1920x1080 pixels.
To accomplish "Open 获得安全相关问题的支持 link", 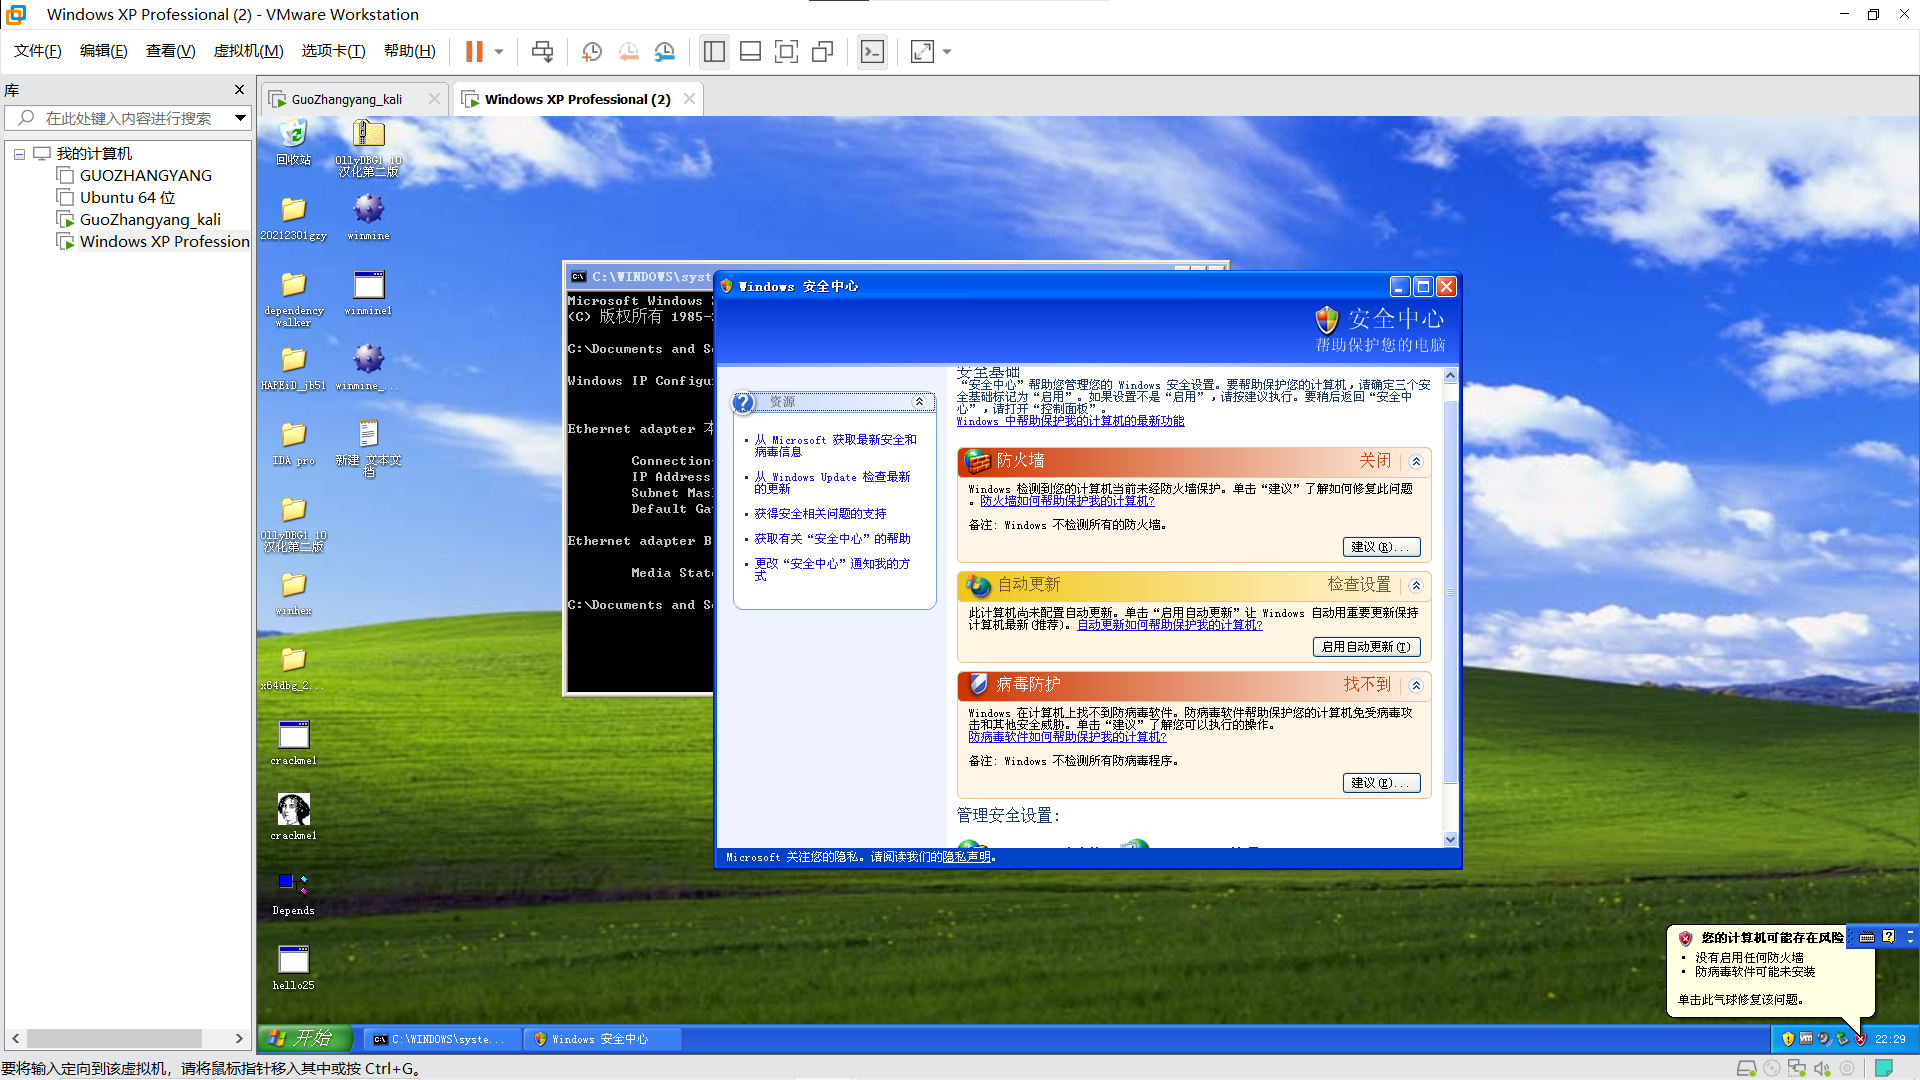I will click(x=820, y=514).
